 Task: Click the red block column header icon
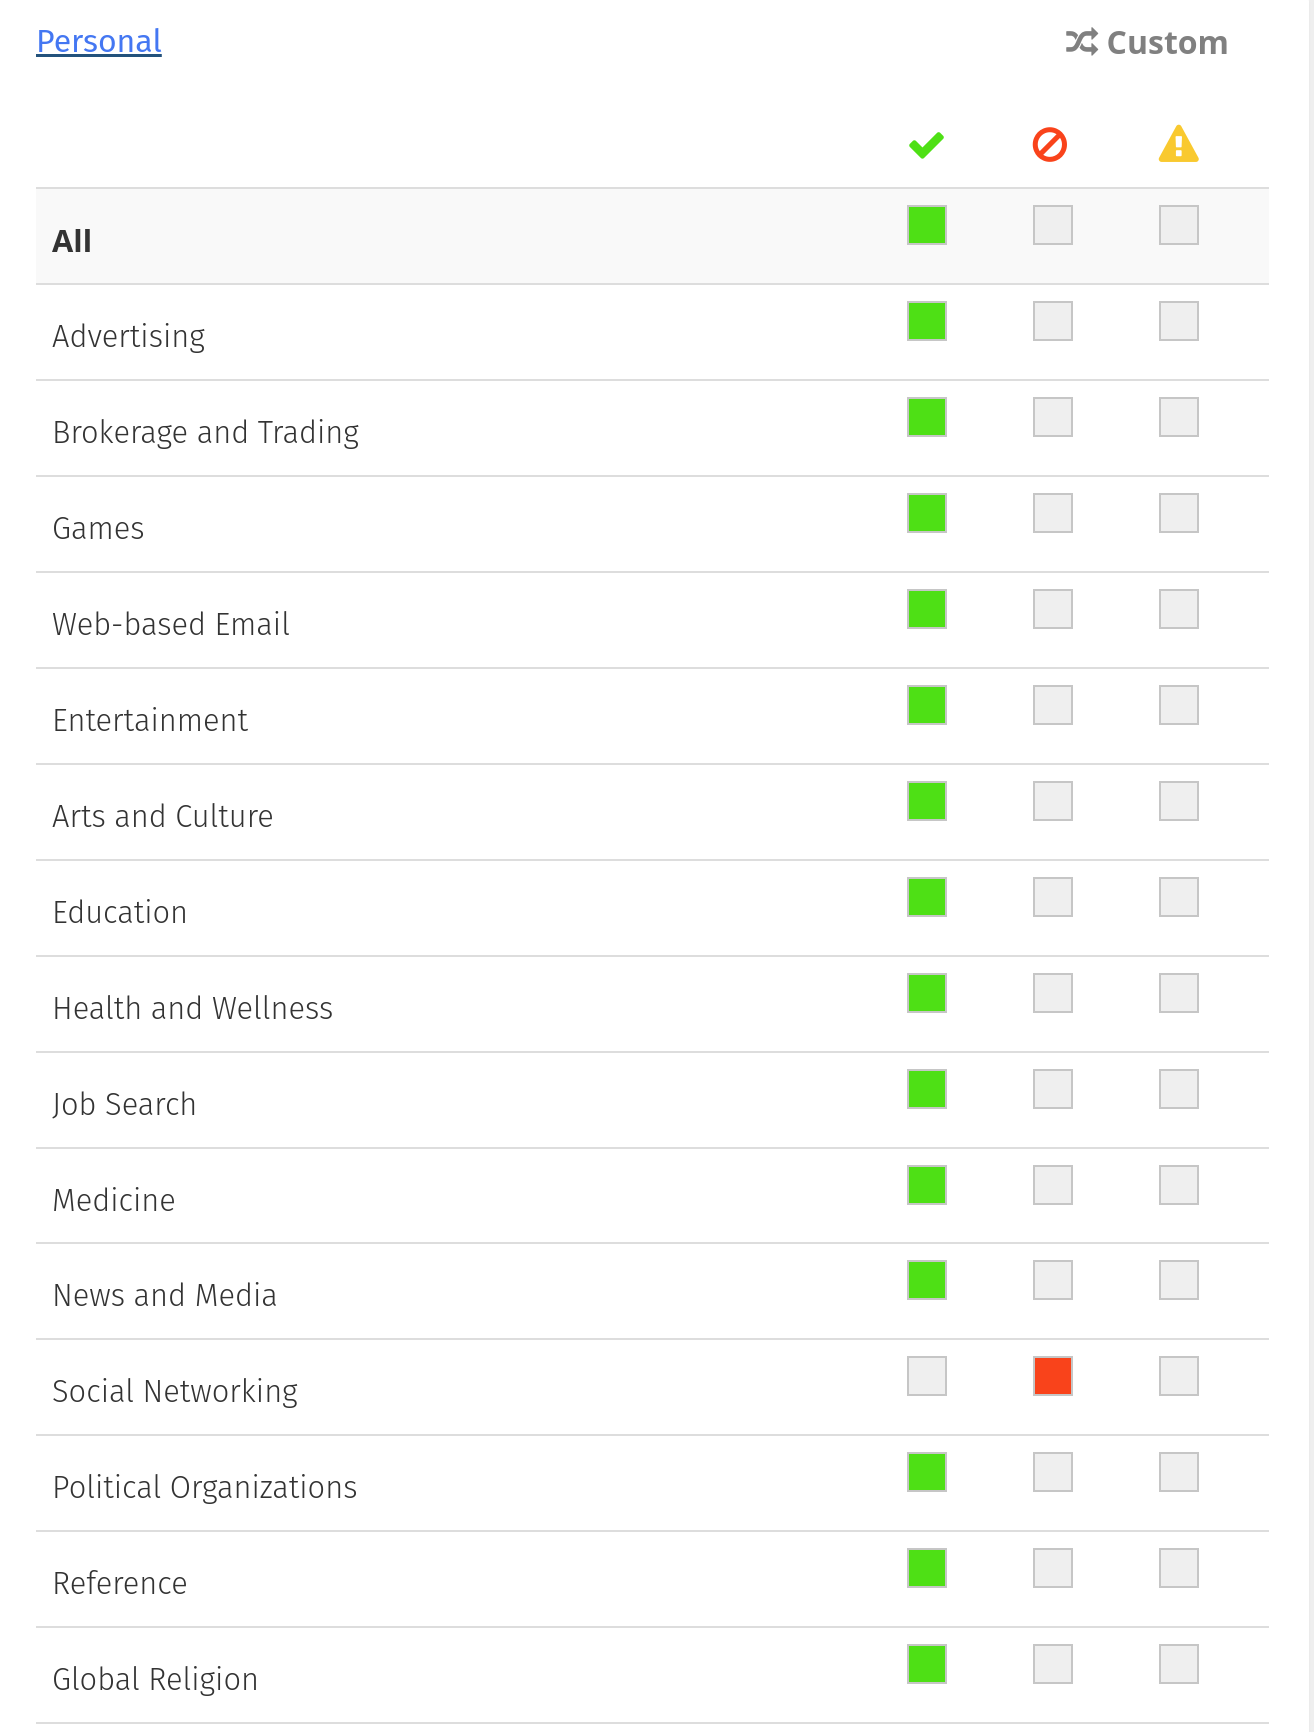pos(1050,145)
